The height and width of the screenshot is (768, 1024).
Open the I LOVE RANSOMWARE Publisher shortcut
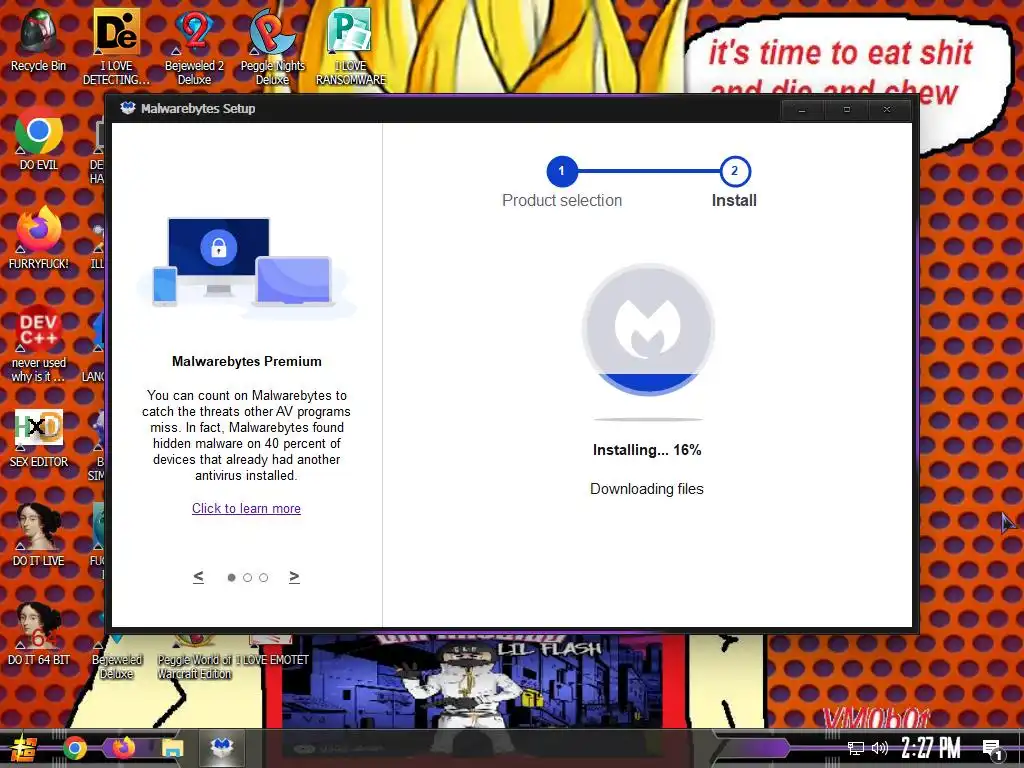coord(351,46)
